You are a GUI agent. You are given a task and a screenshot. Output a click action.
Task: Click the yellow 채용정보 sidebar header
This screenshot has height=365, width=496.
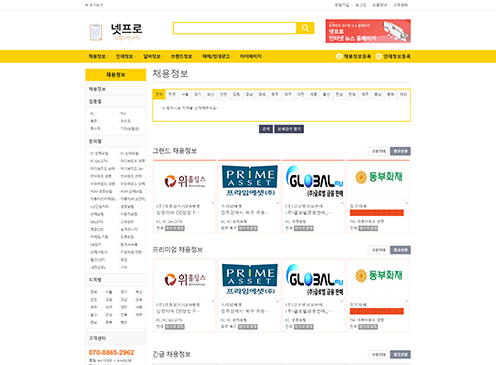point(116,75)
